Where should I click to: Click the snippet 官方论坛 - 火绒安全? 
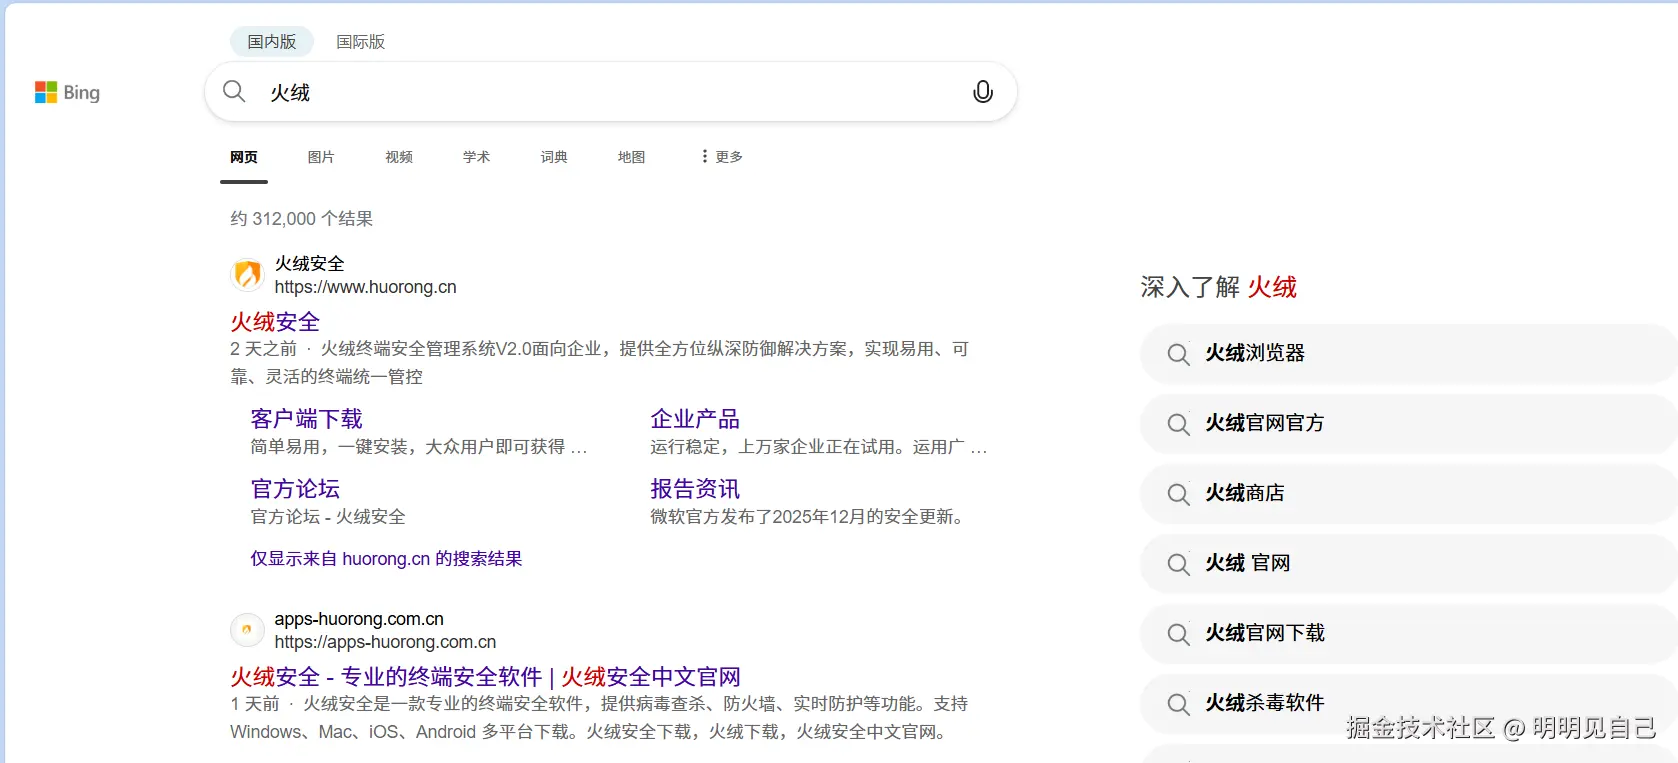pyautogui.click(x=328, y=517)
